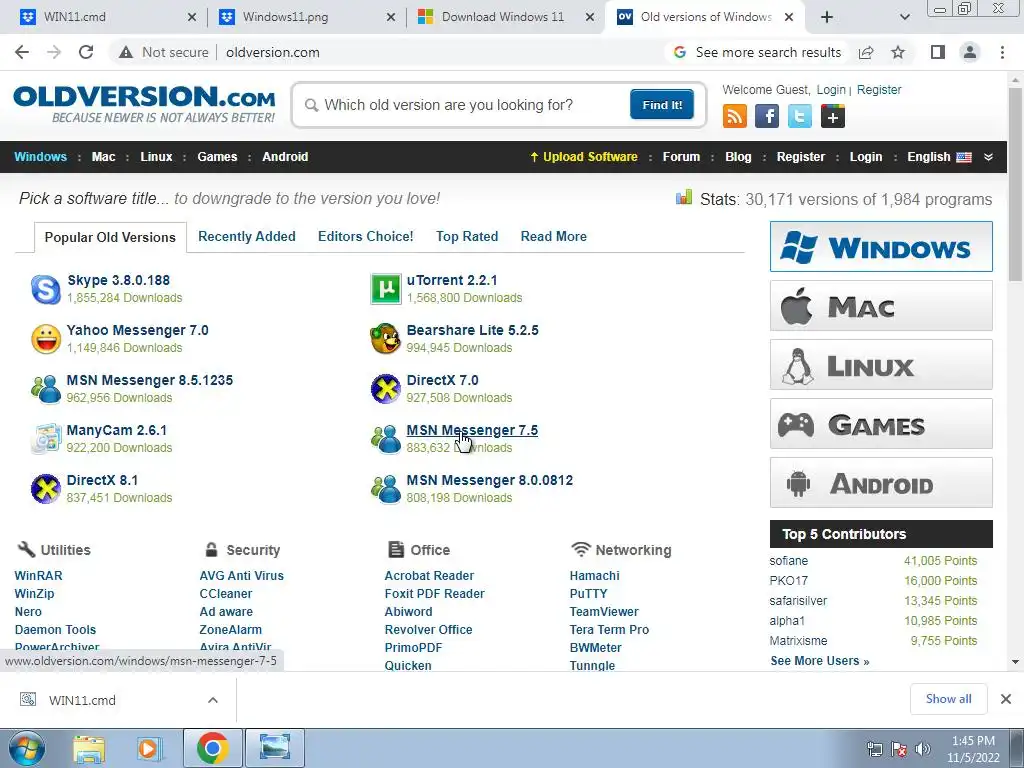Screen dimensions: 1024x768
Task: Open the CCleaner link under Security
Action: (x=225, y=594)
